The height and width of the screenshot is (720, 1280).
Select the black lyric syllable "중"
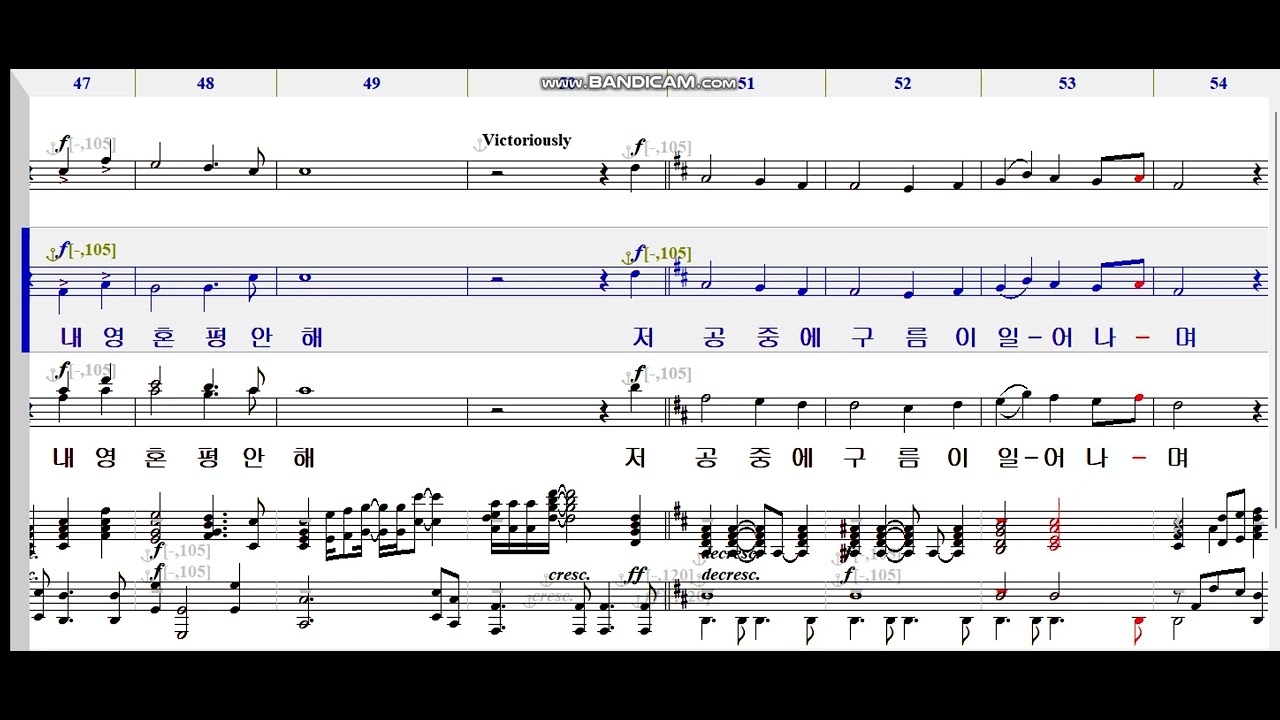click(760, 457)
